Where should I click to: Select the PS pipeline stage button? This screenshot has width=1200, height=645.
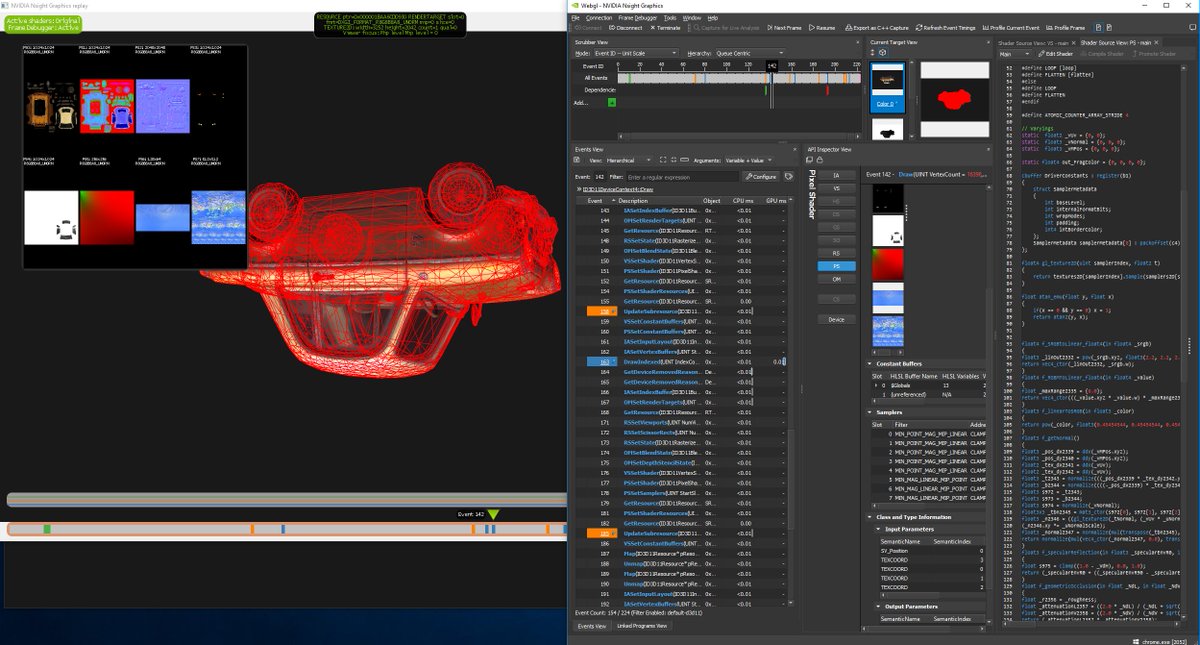click(x=836, y=266)
